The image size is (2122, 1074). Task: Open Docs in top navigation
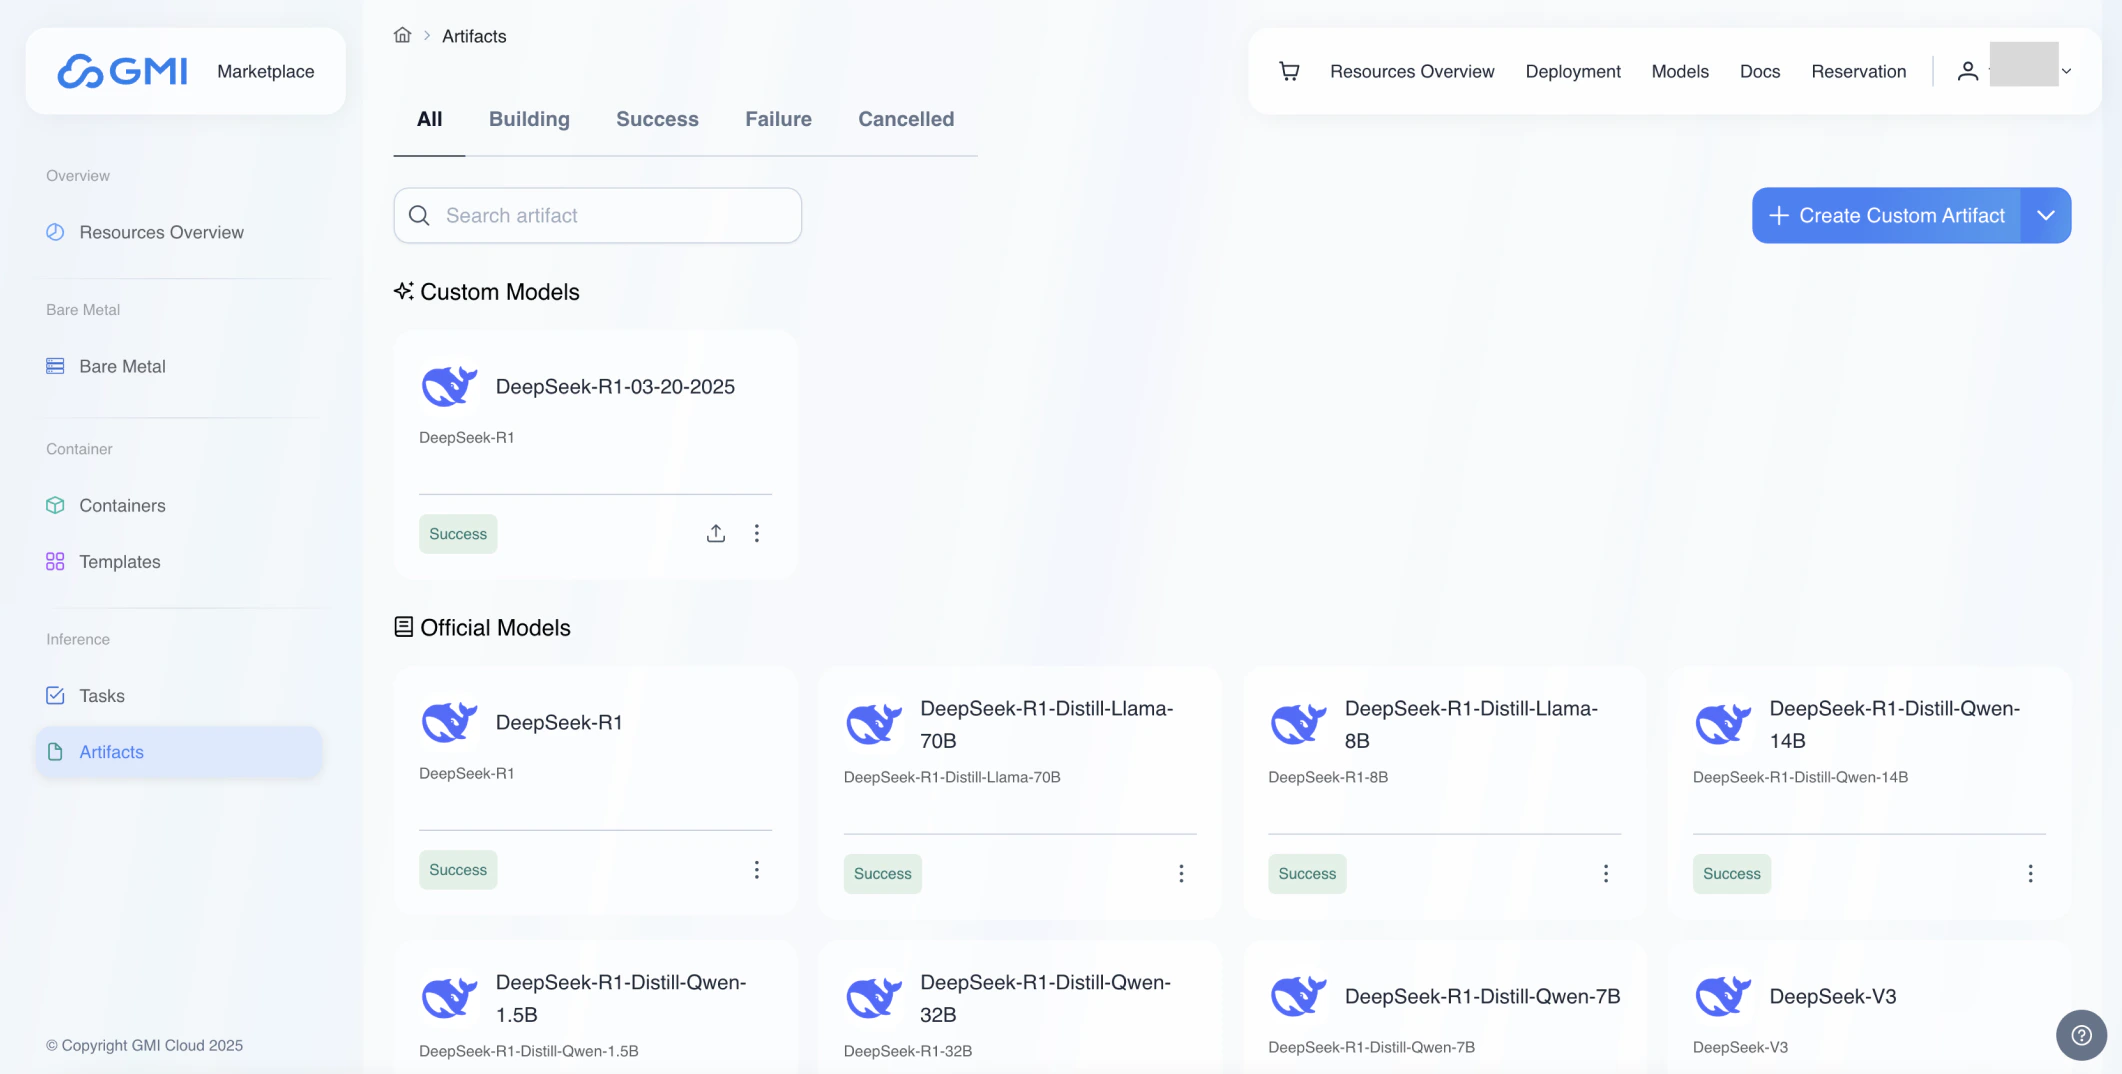[x=1760, y=71]
